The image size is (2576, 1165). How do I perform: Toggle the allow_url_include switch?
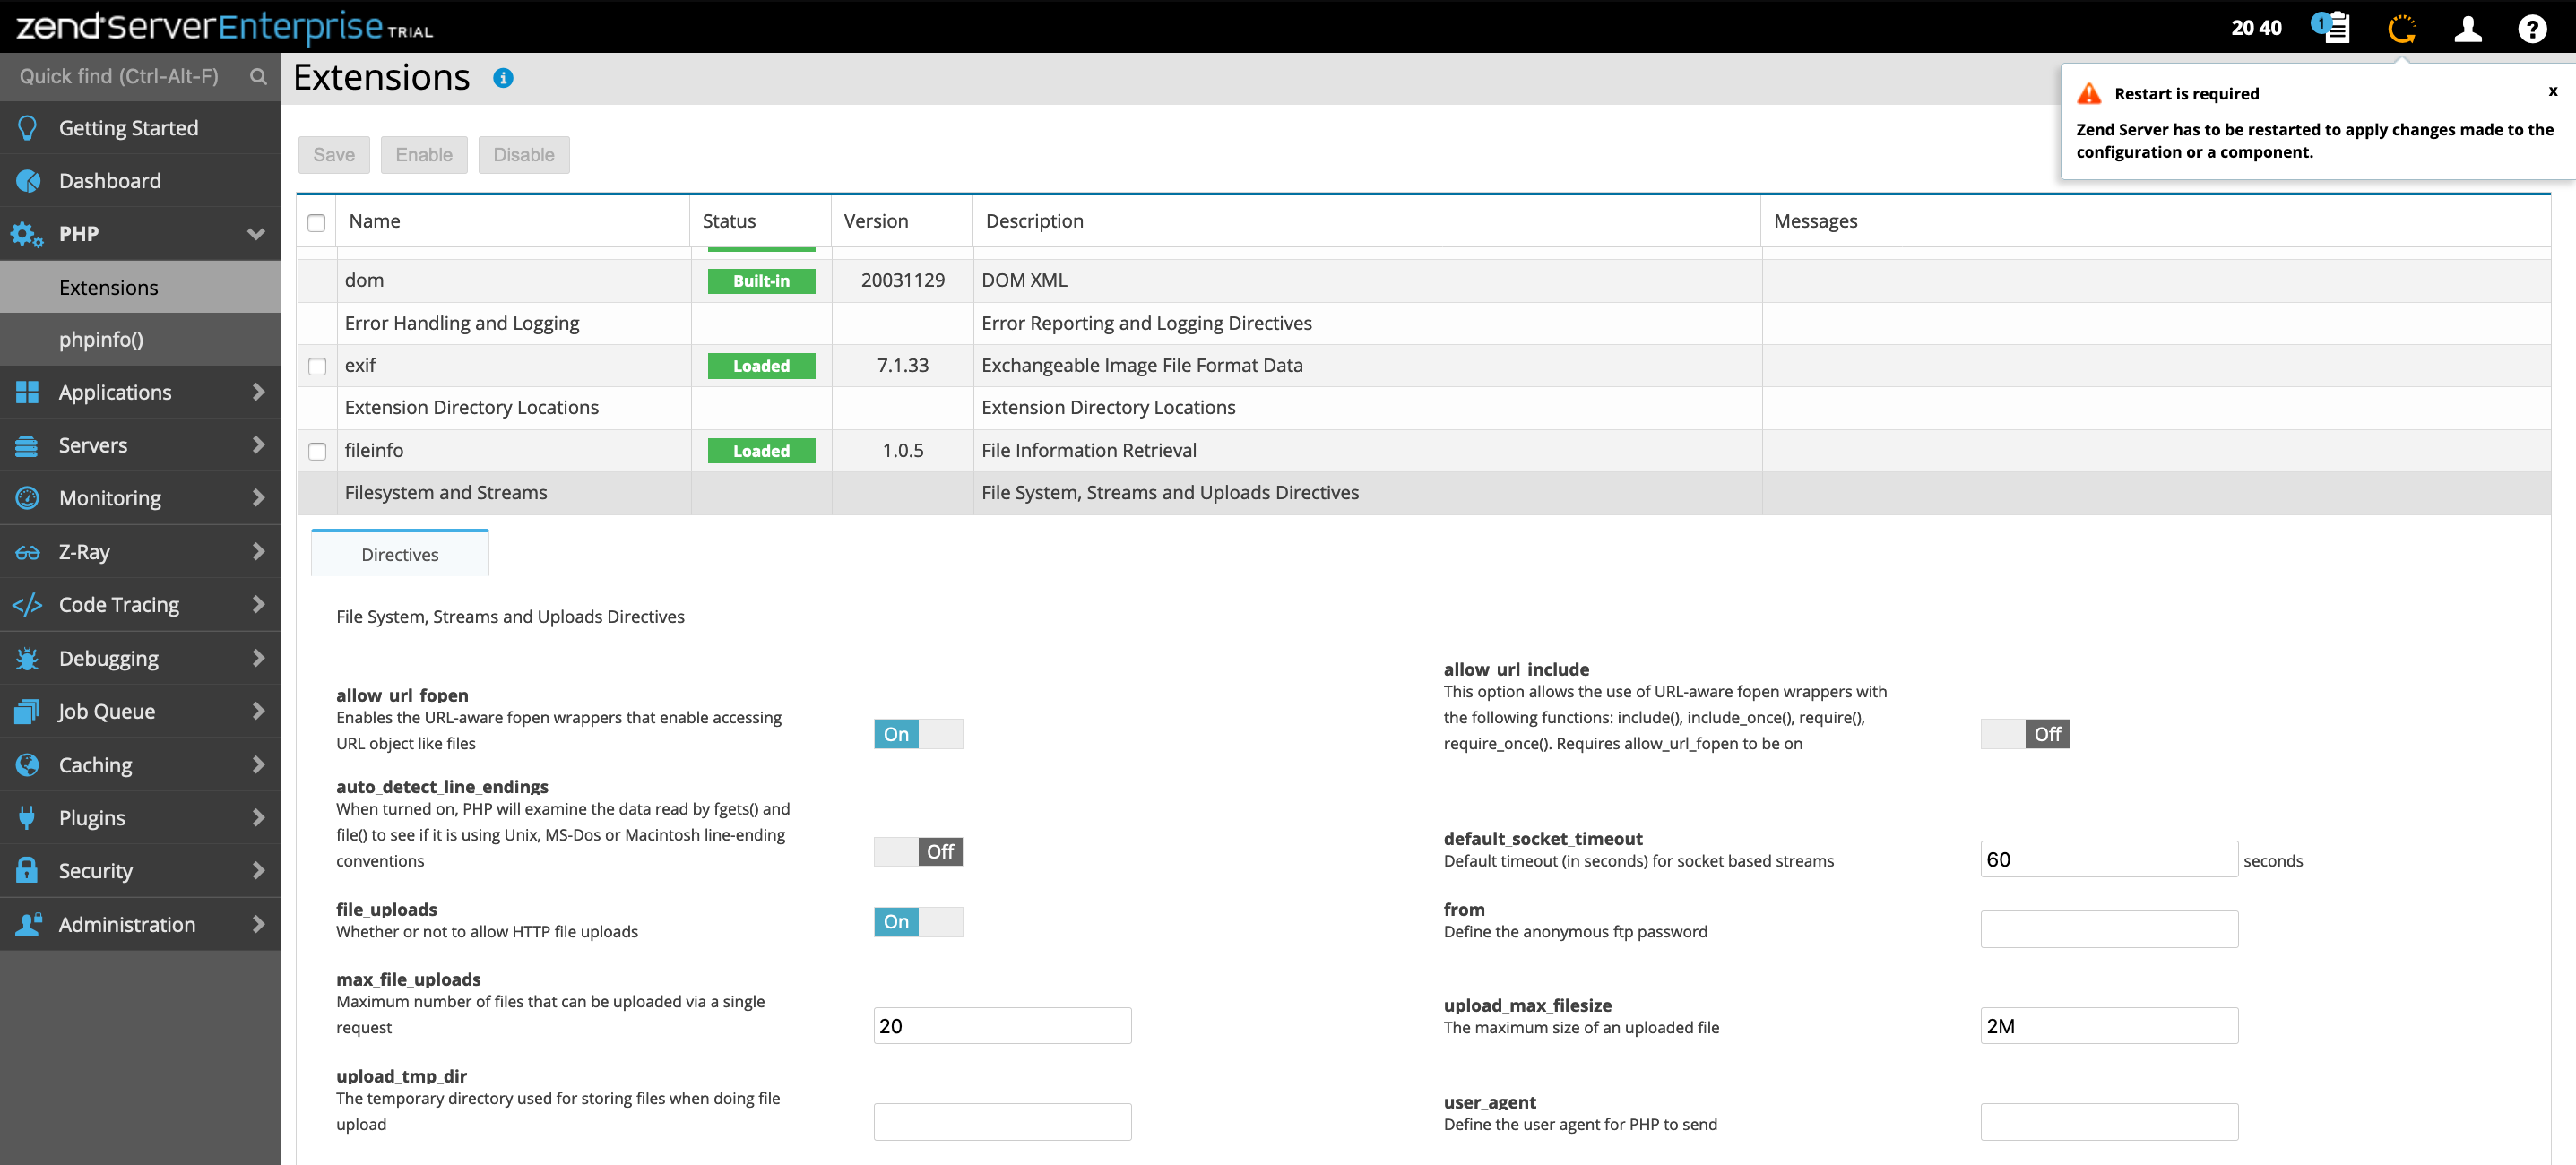[2024, 734]
